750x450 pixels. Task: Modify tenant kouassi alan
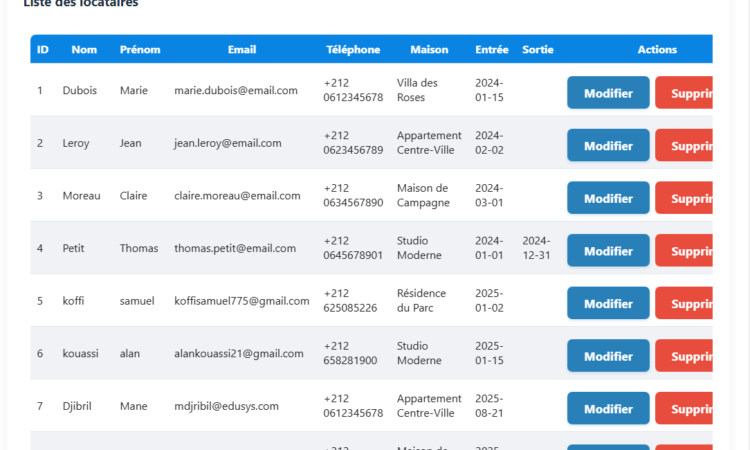click(x=608, y=356)
